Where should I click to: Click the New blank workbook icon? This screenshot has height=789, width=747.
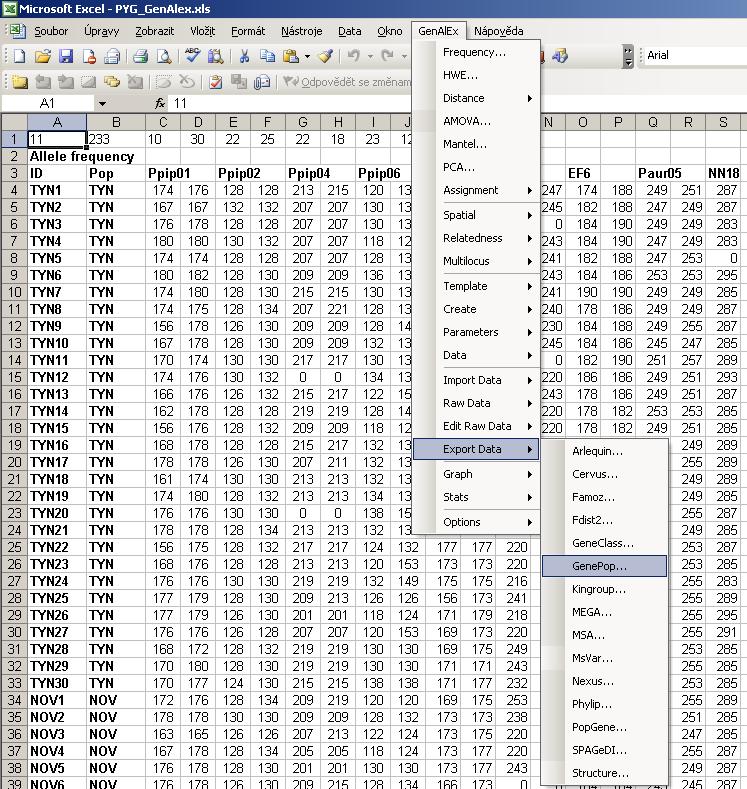[x=19, y=56]
